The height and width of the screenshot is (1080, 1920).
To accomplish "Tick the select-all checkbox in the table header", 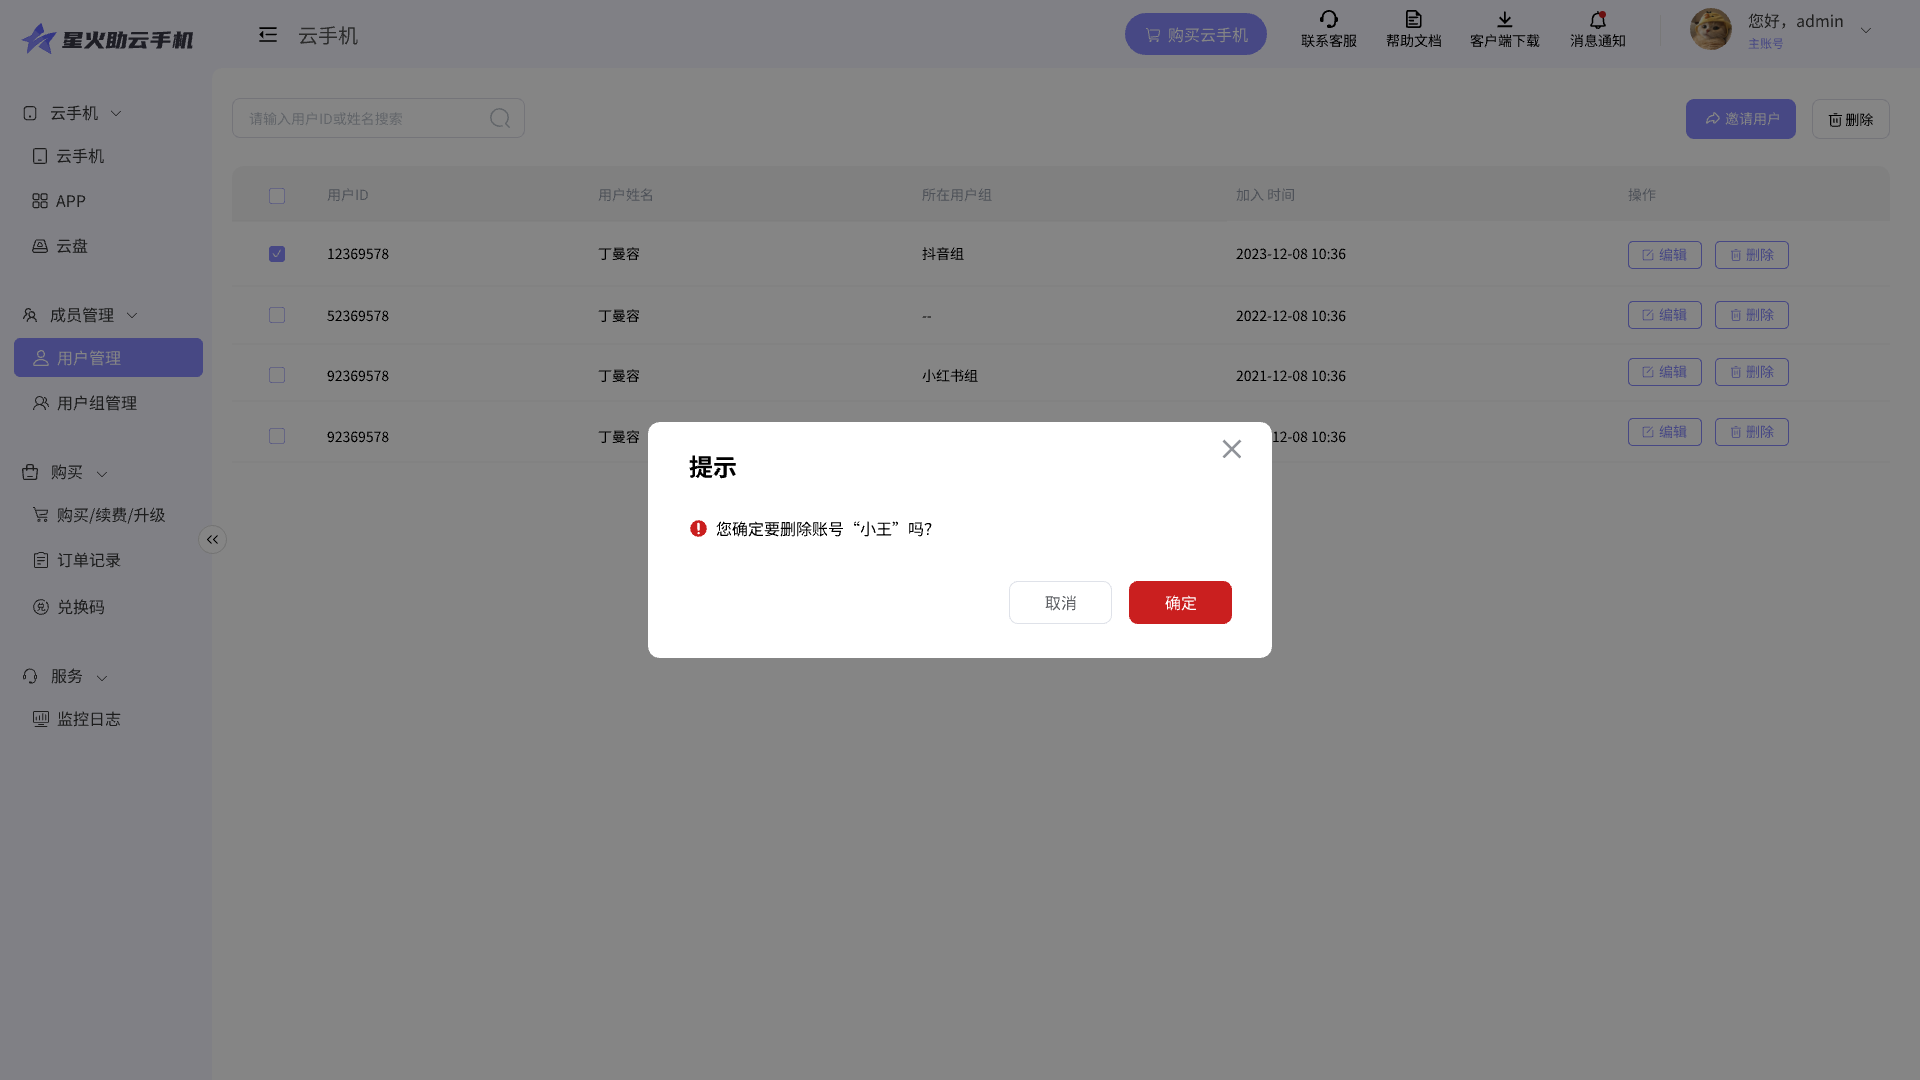I will click(x=277, y=196).
